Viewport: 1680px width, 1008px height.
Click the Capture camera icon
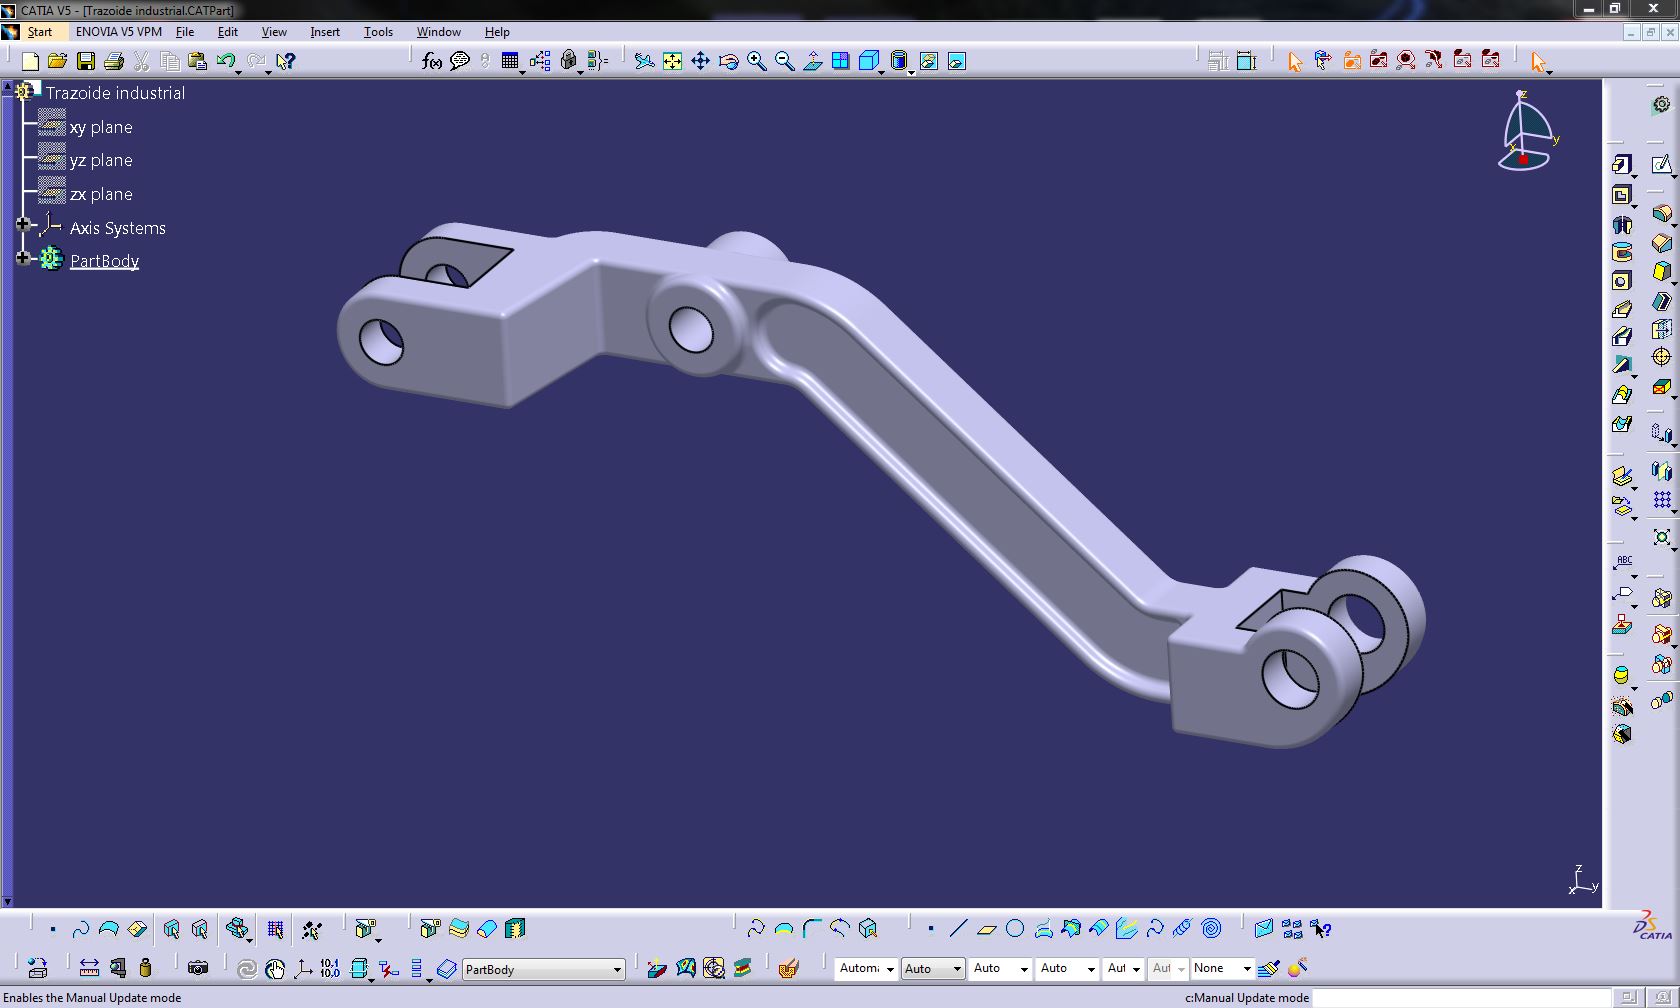pyautogui.click(x=198, y=968)
